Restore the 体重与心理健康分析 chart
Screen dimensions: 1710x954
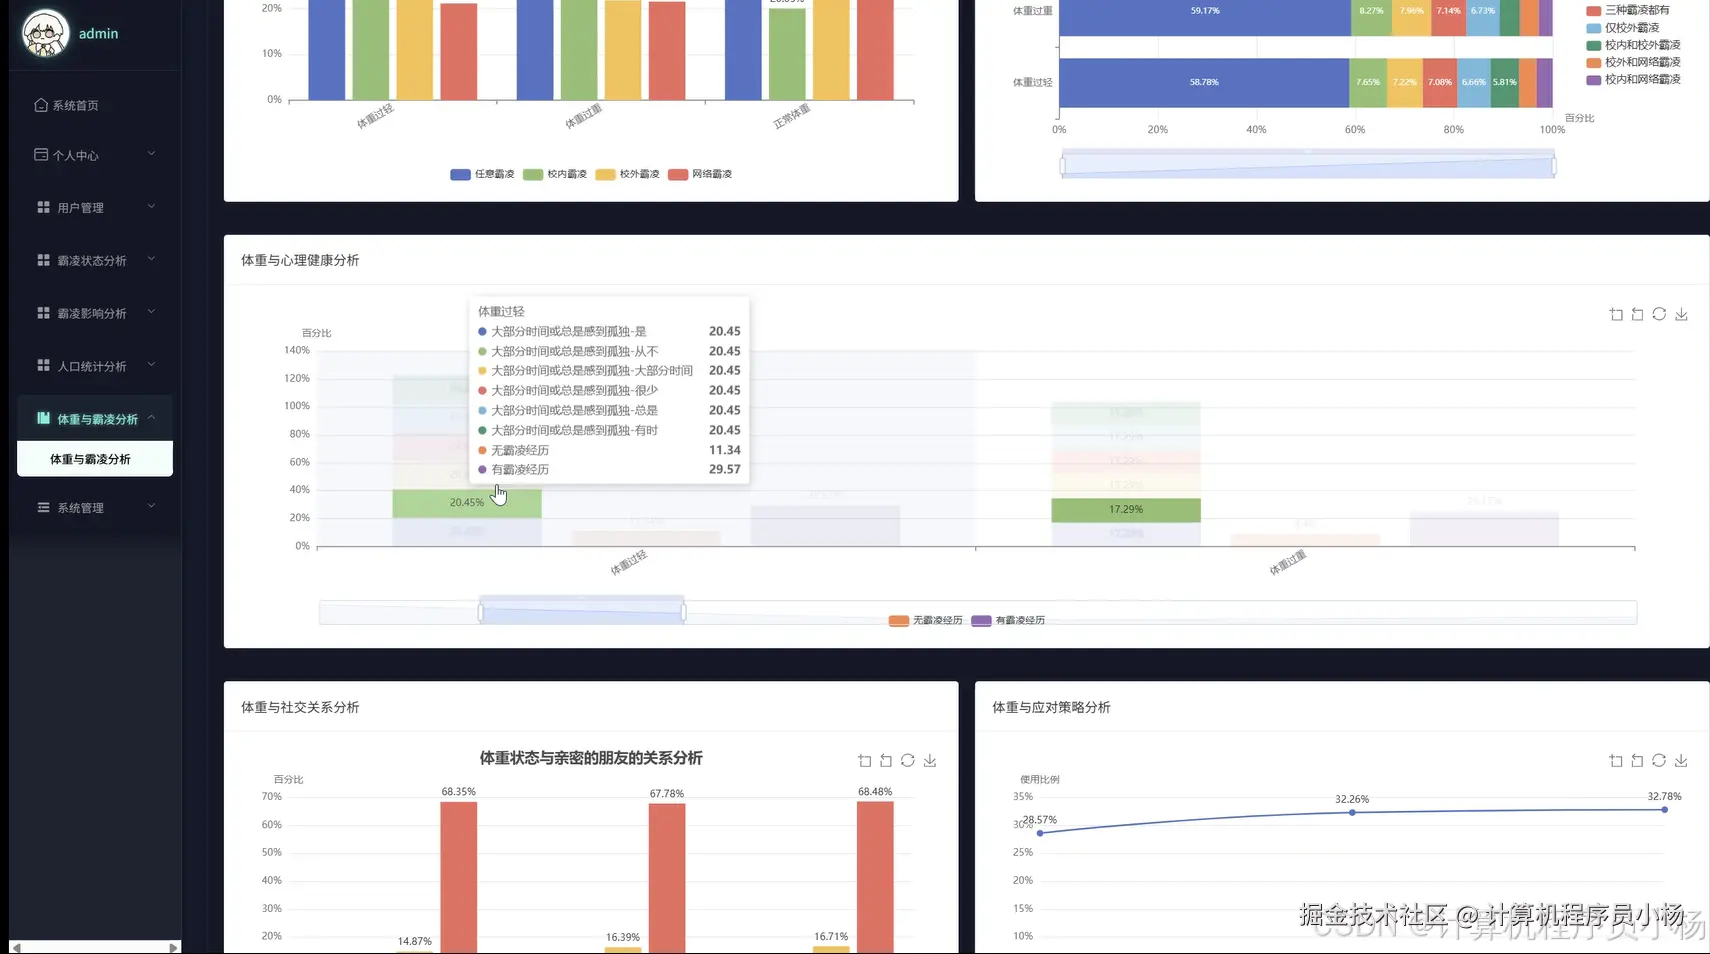pyautogui.click(x=1659, y=314)
